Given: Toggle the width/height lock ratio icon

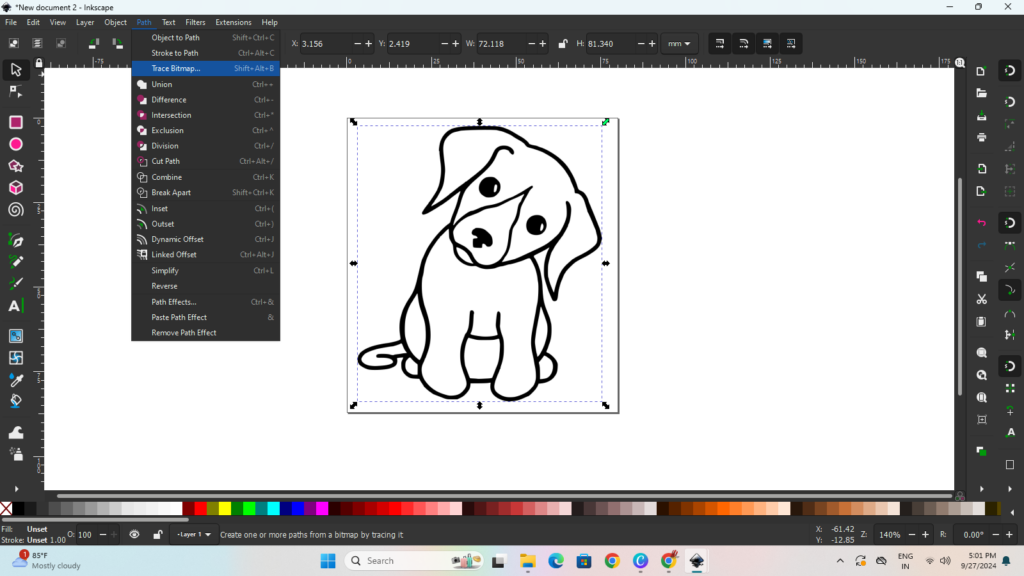Looking at the screenshot, I should click(563, 44).
